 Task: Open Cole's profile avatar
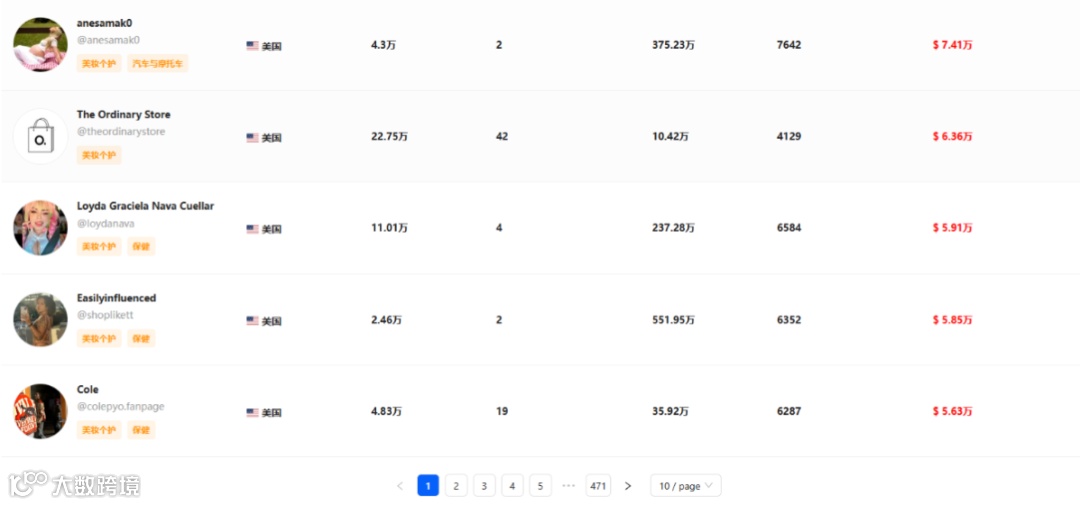click(x=41, y=411)
